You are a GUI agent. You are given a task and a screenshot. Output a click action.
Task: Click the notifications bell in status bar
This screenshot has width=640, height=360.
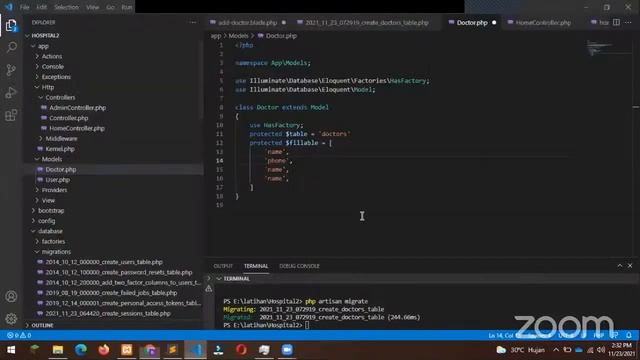point(629,336)
